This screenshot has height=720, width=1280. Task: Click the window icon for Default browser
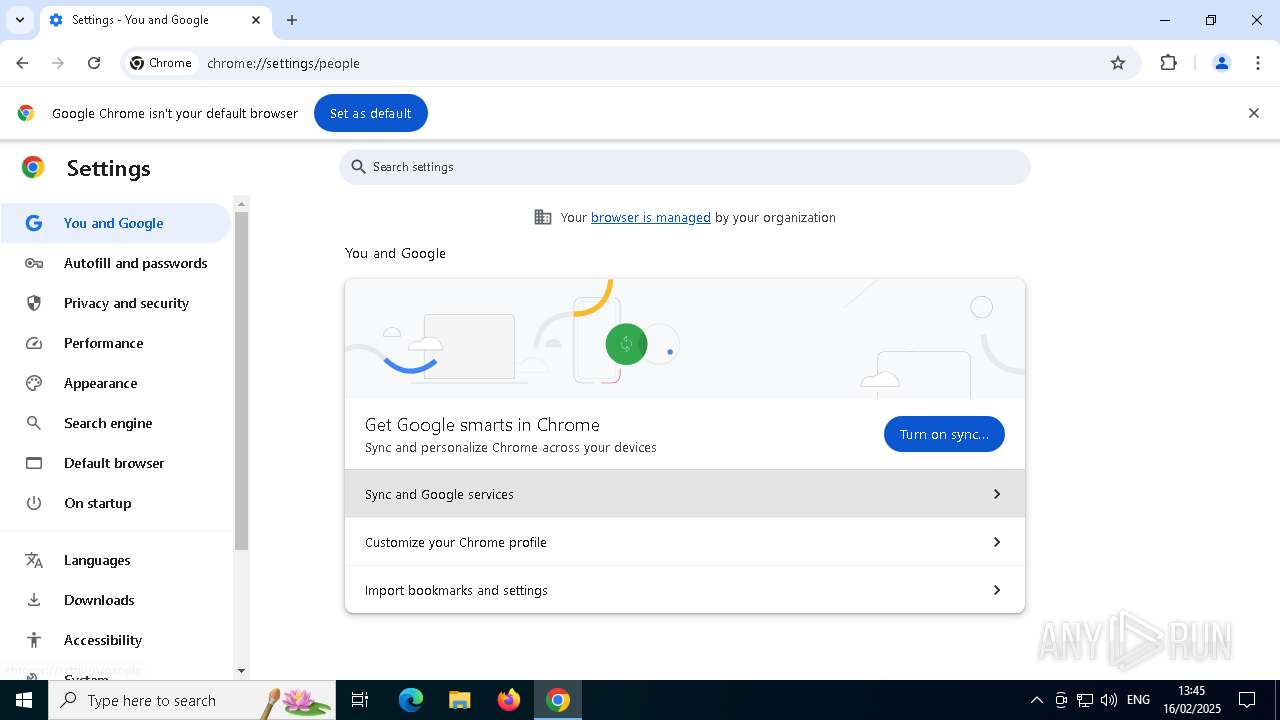[x=34, y=463]
